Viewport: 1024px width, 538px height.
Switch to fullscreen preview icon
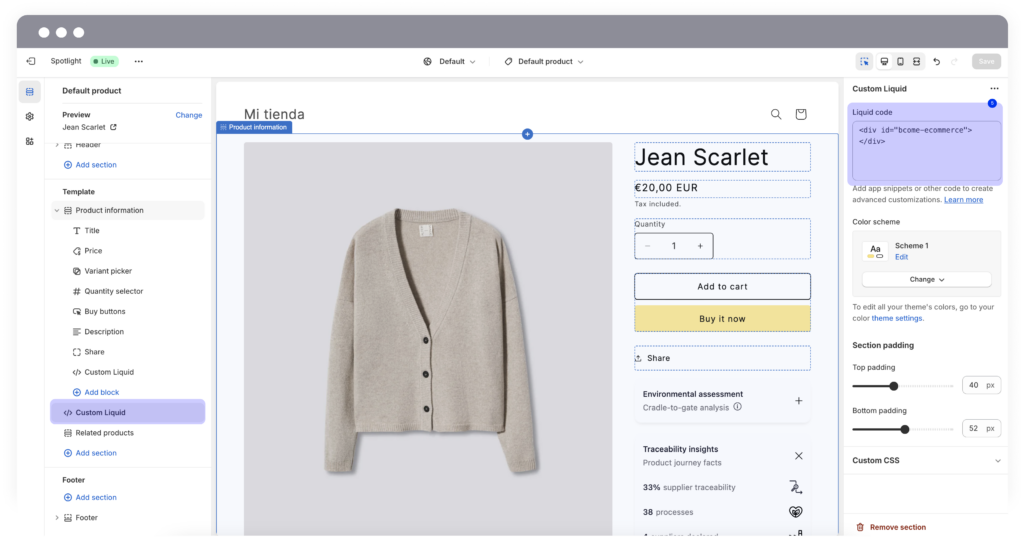point(917,61)
